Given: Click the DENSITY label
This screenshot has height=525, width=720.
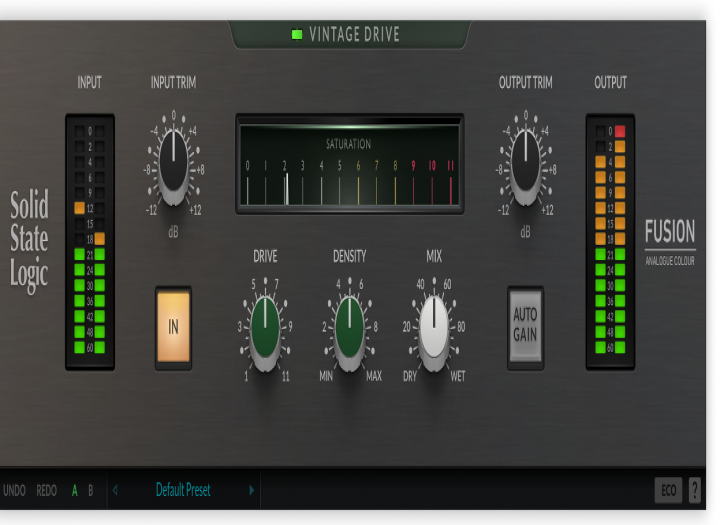Looking at the screenshot, I should [x=349, y=256].
